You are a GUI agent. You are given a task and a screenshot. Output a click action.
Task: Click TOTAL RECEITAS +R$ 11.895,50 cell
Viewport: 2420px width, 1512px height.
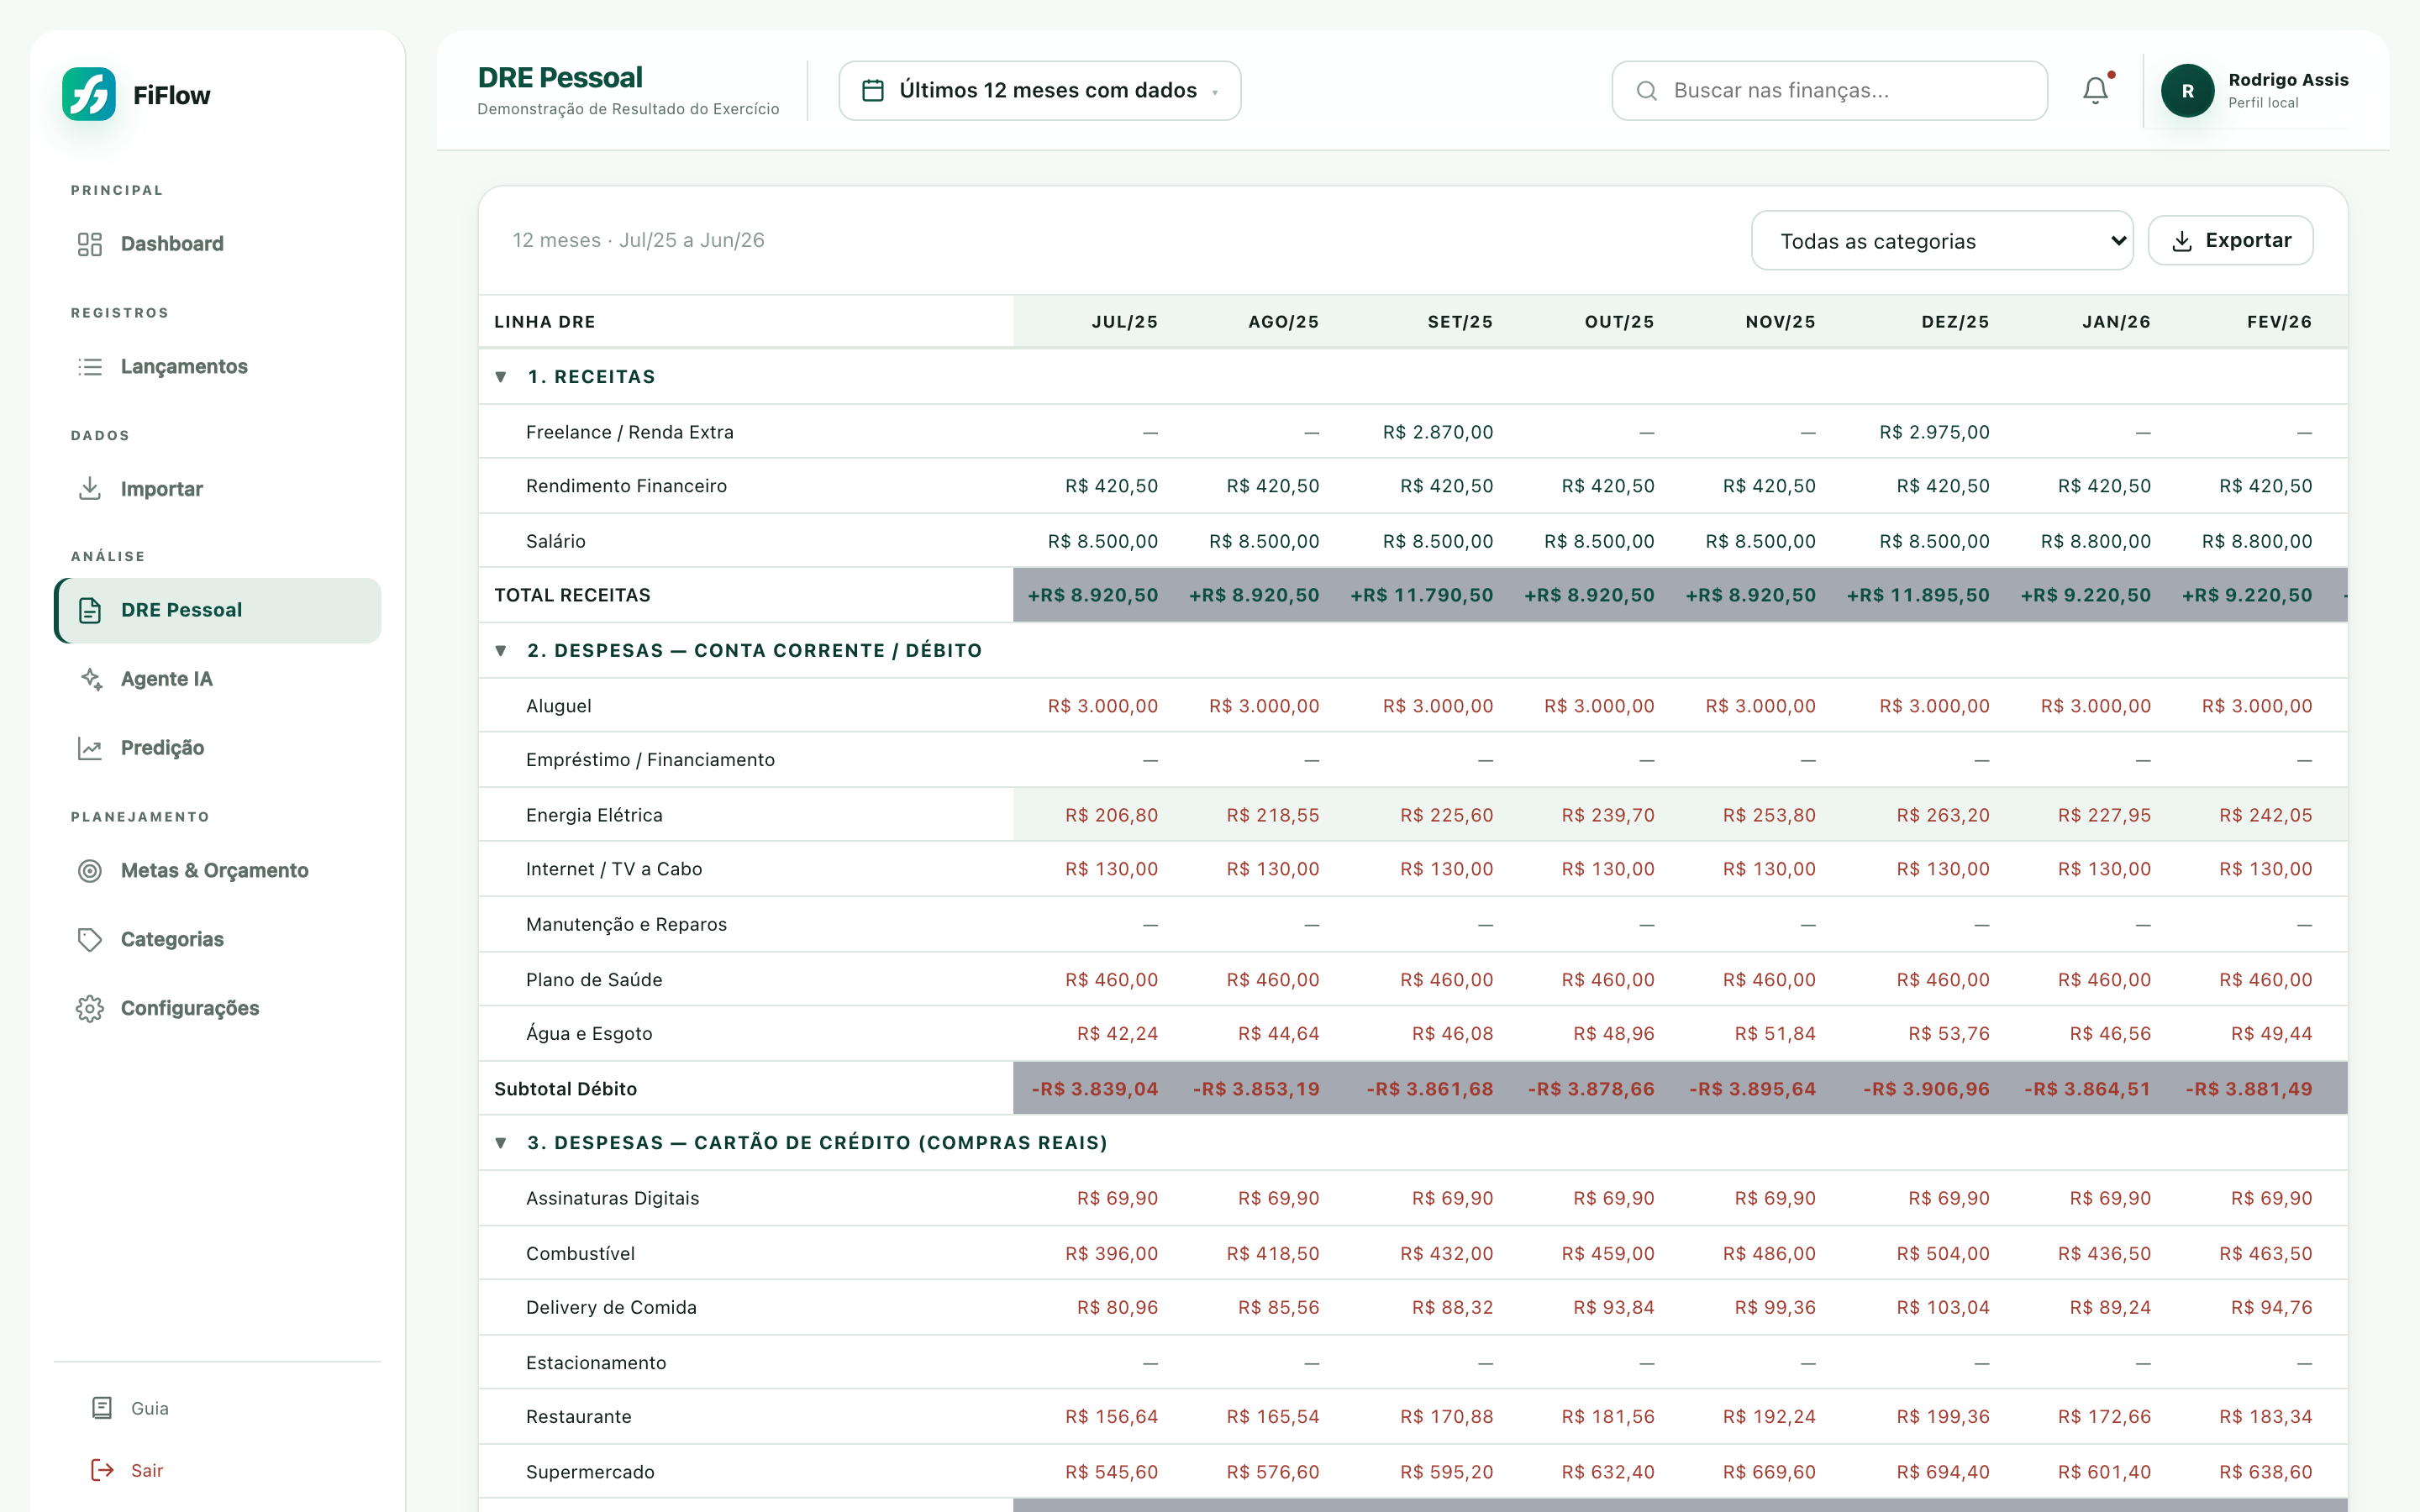coord(1918,595)
